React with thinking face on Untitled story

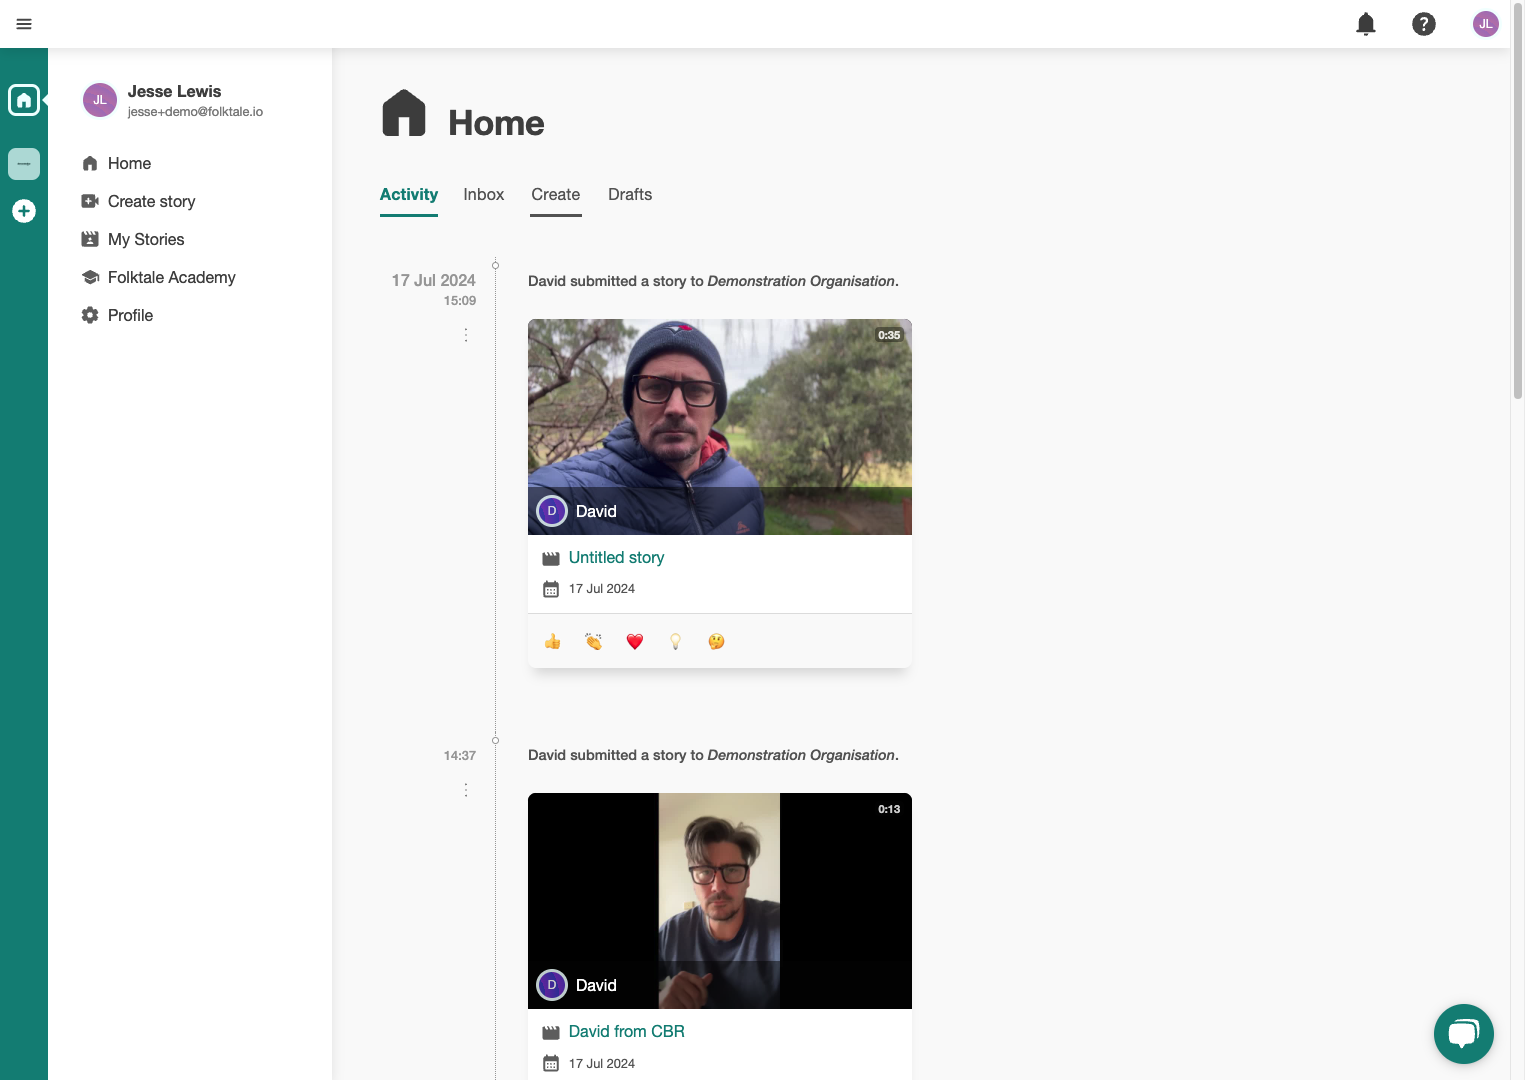pyautogui.click(x=717, y=642)
